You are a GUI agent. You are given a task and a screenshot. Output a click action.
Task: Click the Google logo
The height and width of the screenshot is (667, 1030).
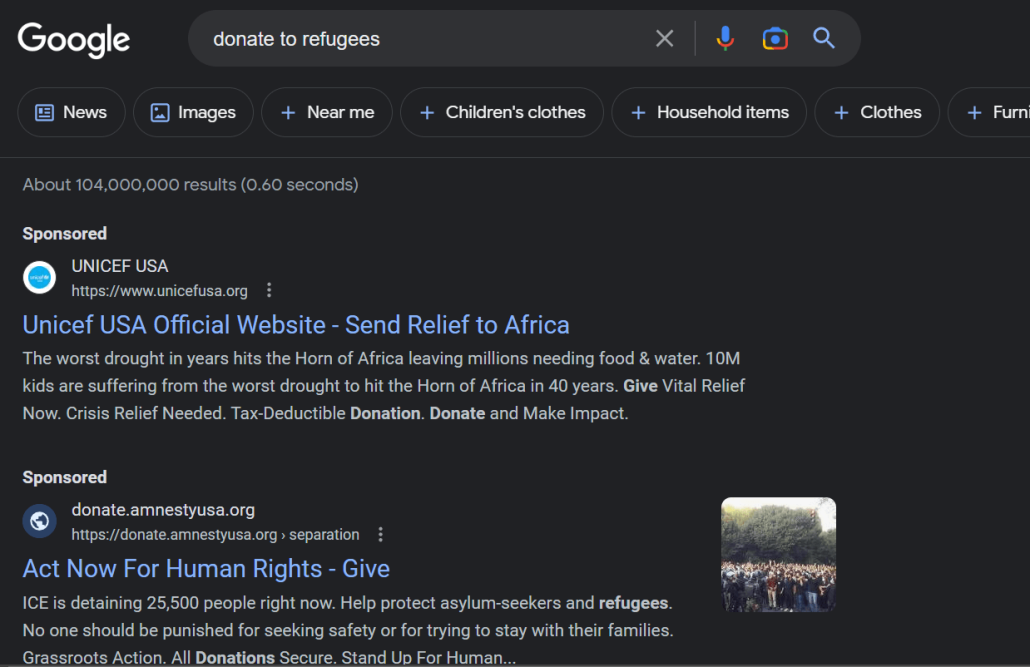[x=74, y=39]
